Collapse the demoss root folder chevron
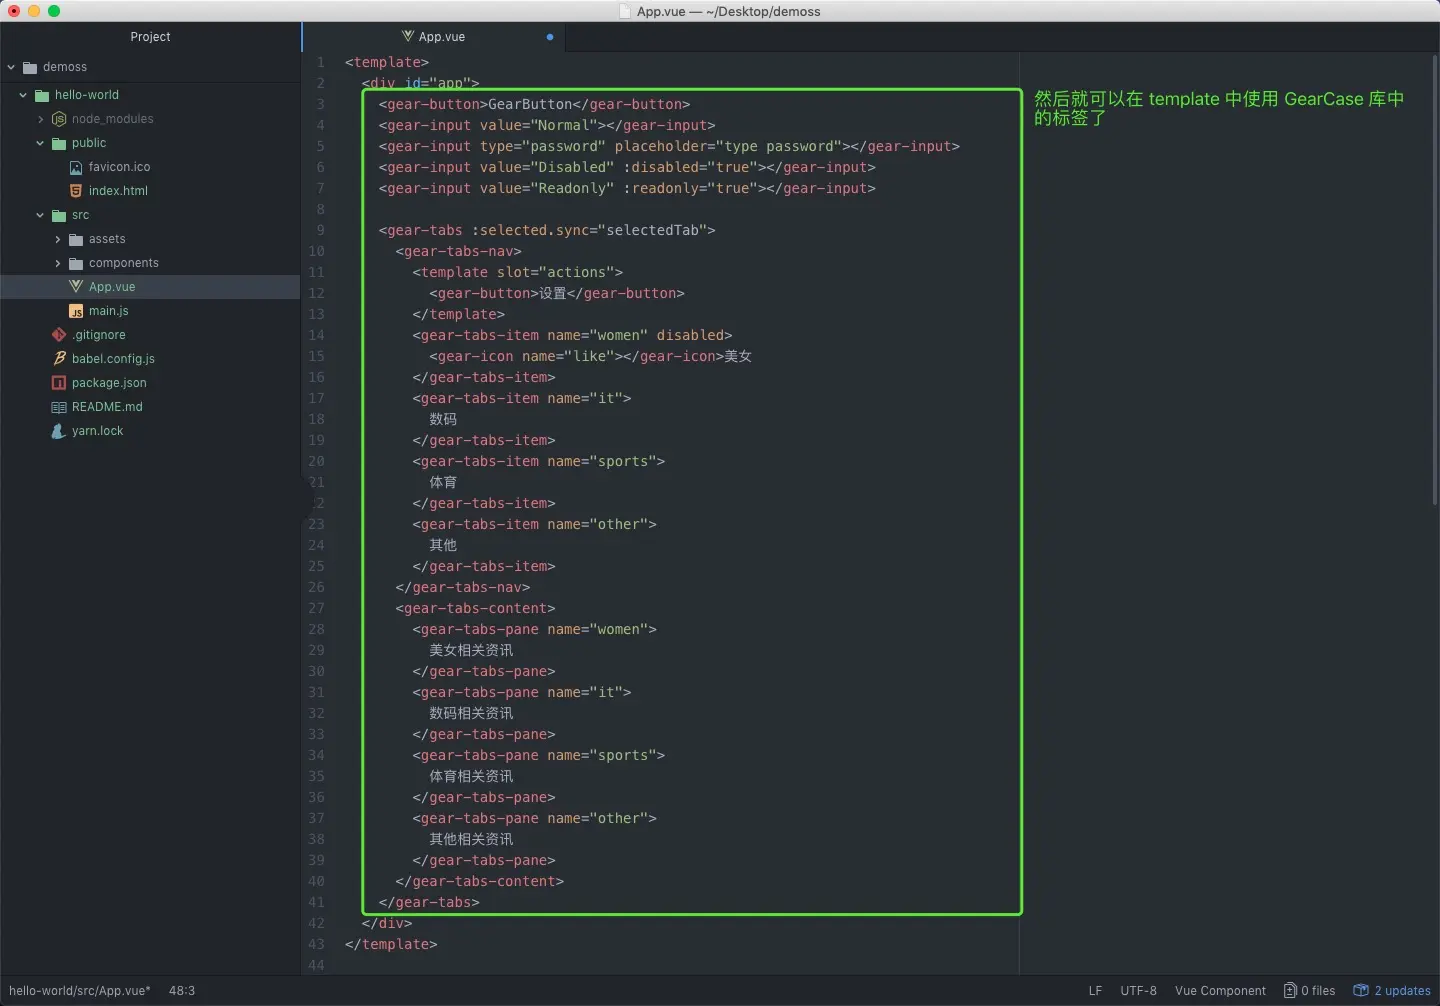Image resolution: width=1440 pixels, height=1006 pixels. [x=11, y=67]
